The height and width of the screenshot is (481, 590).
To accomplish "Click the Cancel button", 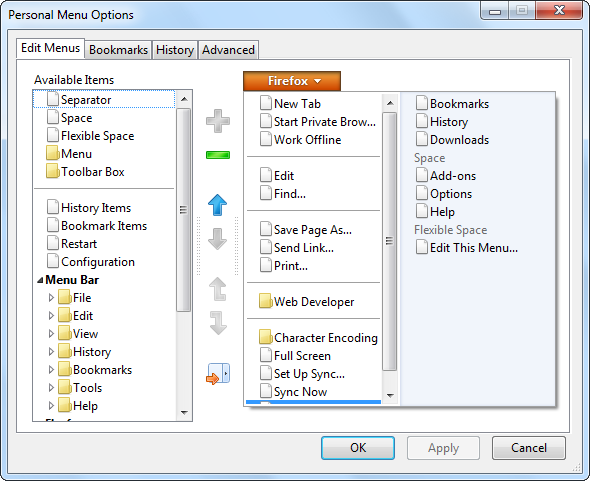I will pos(529,448).
